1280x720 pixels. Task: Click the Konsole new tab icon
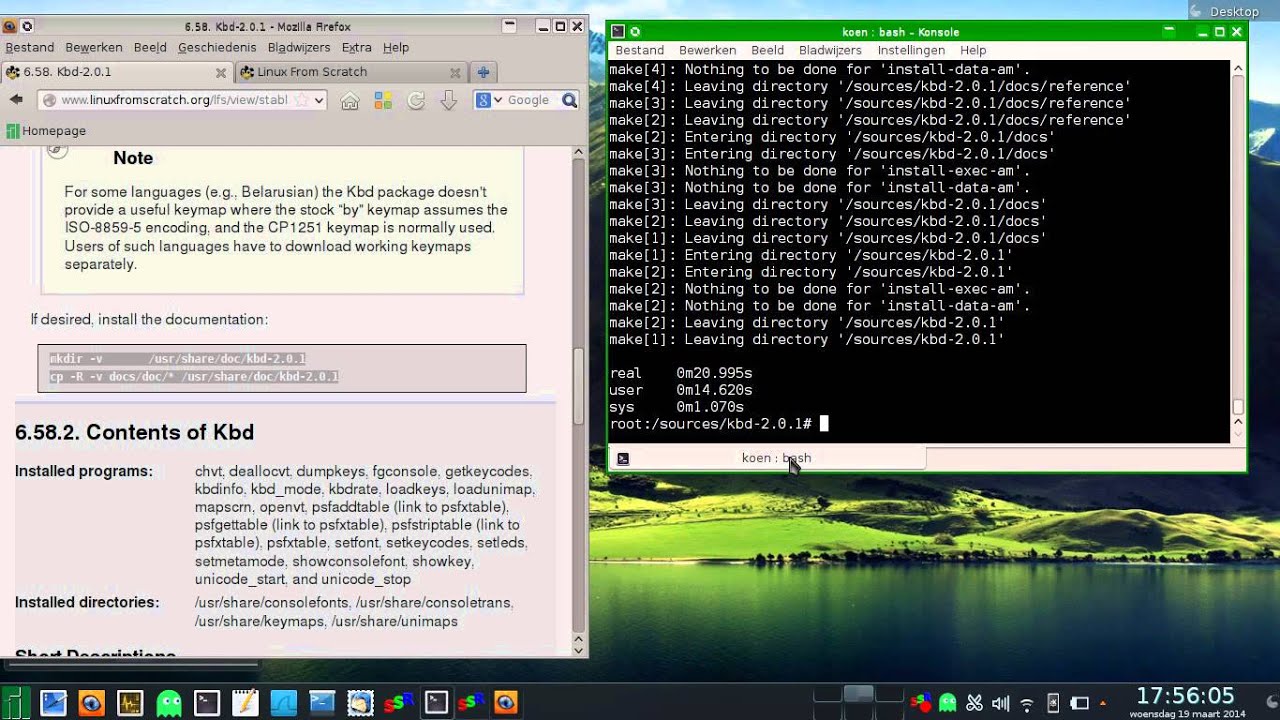(622, 458)
